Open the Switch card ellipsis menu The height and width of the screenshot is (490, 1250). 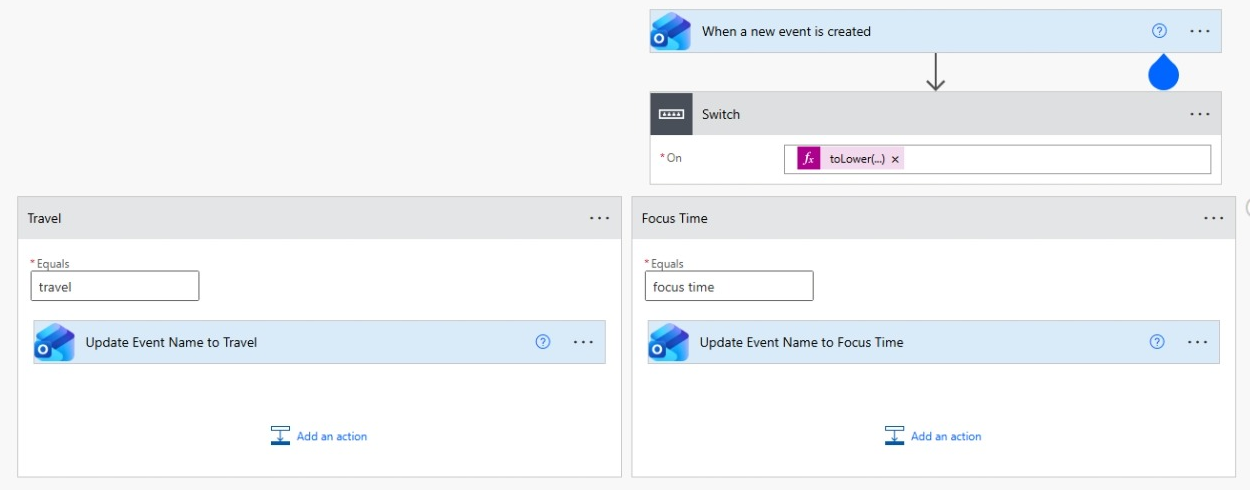click(1200, 114)
